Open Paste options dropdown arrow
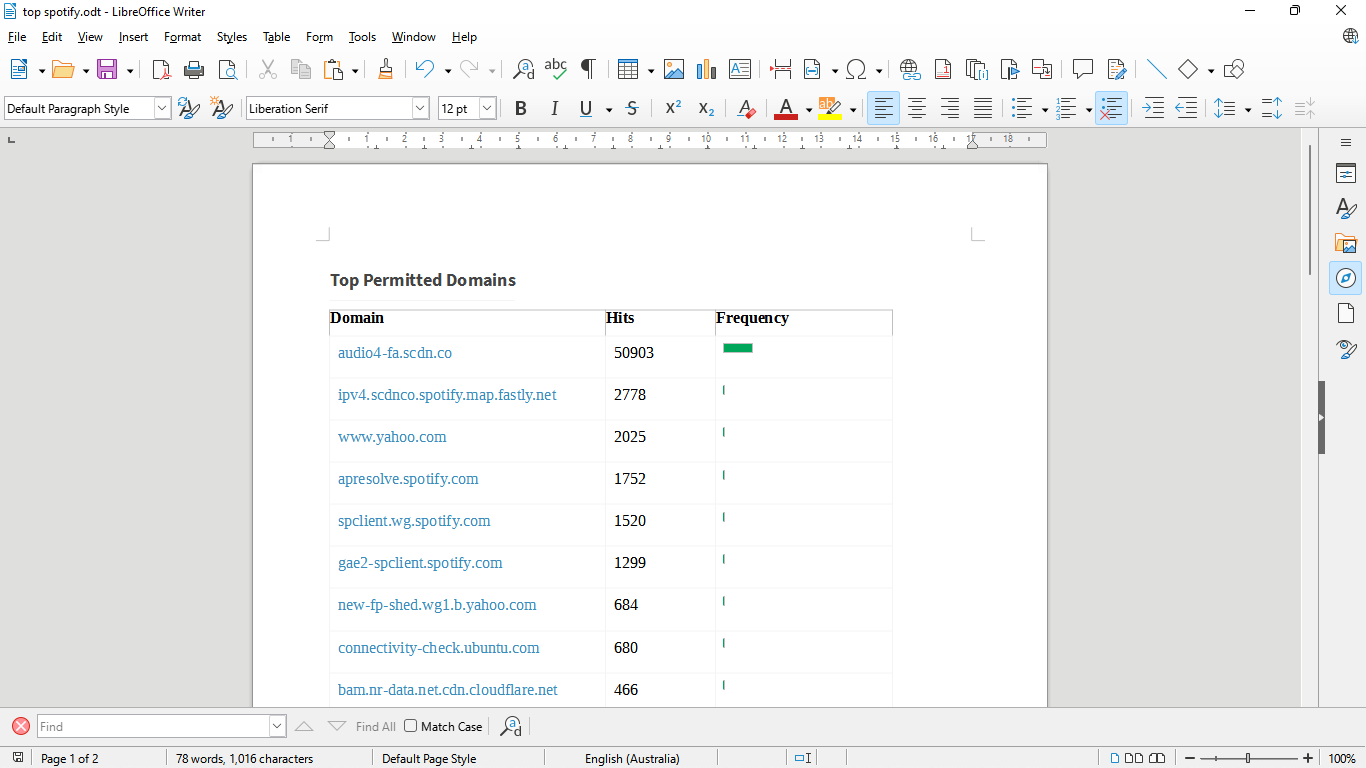The width and height of the screenshot is (1366, 768). tap(355, 70)
